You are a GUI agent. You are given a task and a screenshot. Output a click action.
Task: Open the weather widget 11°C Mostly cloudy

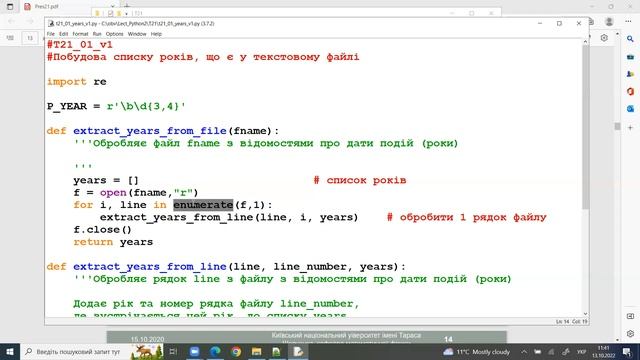477,351
